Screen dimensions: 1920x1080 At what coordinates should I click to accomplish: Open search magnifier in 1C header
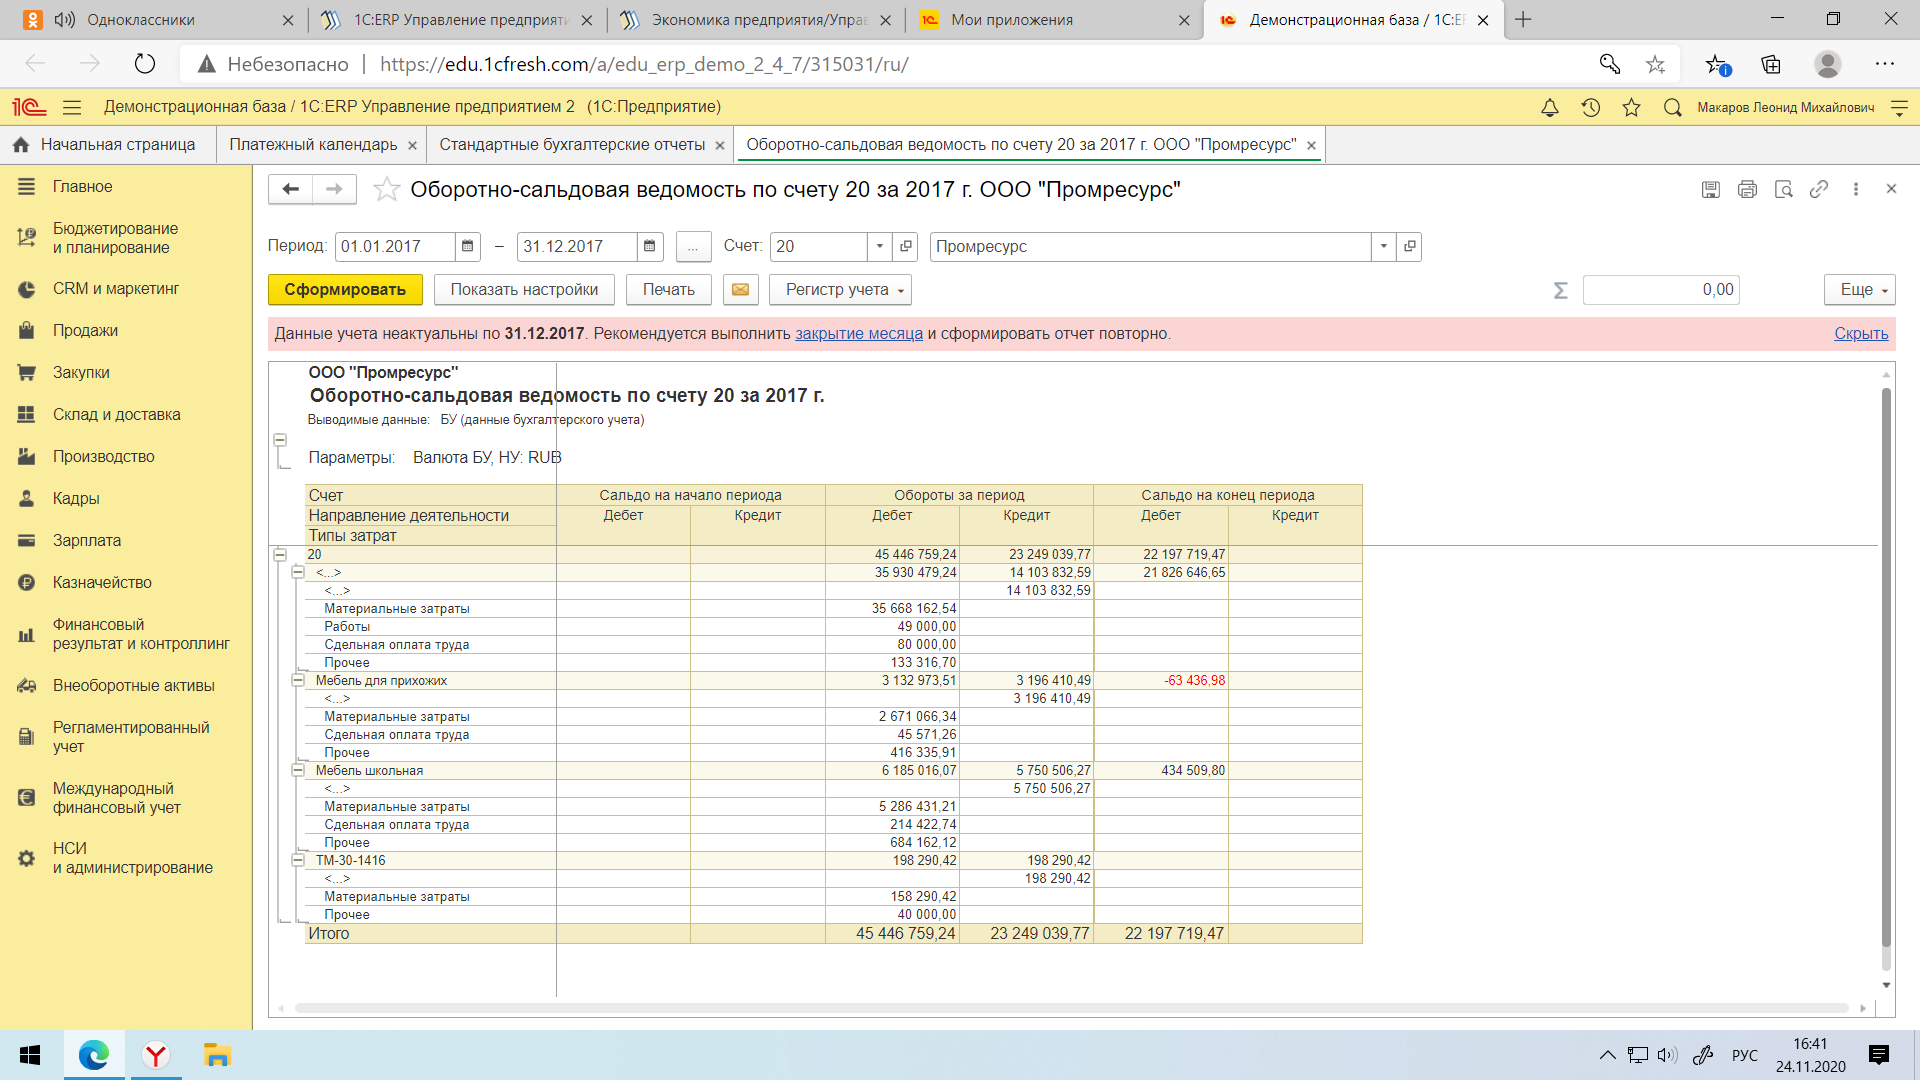[1672, 107]
